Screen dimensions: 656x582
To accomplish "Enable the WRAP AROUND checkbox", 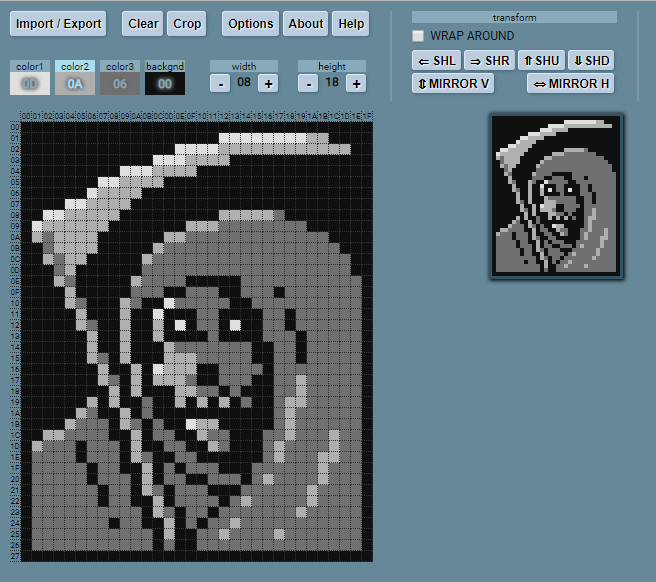I will [419, 36].
